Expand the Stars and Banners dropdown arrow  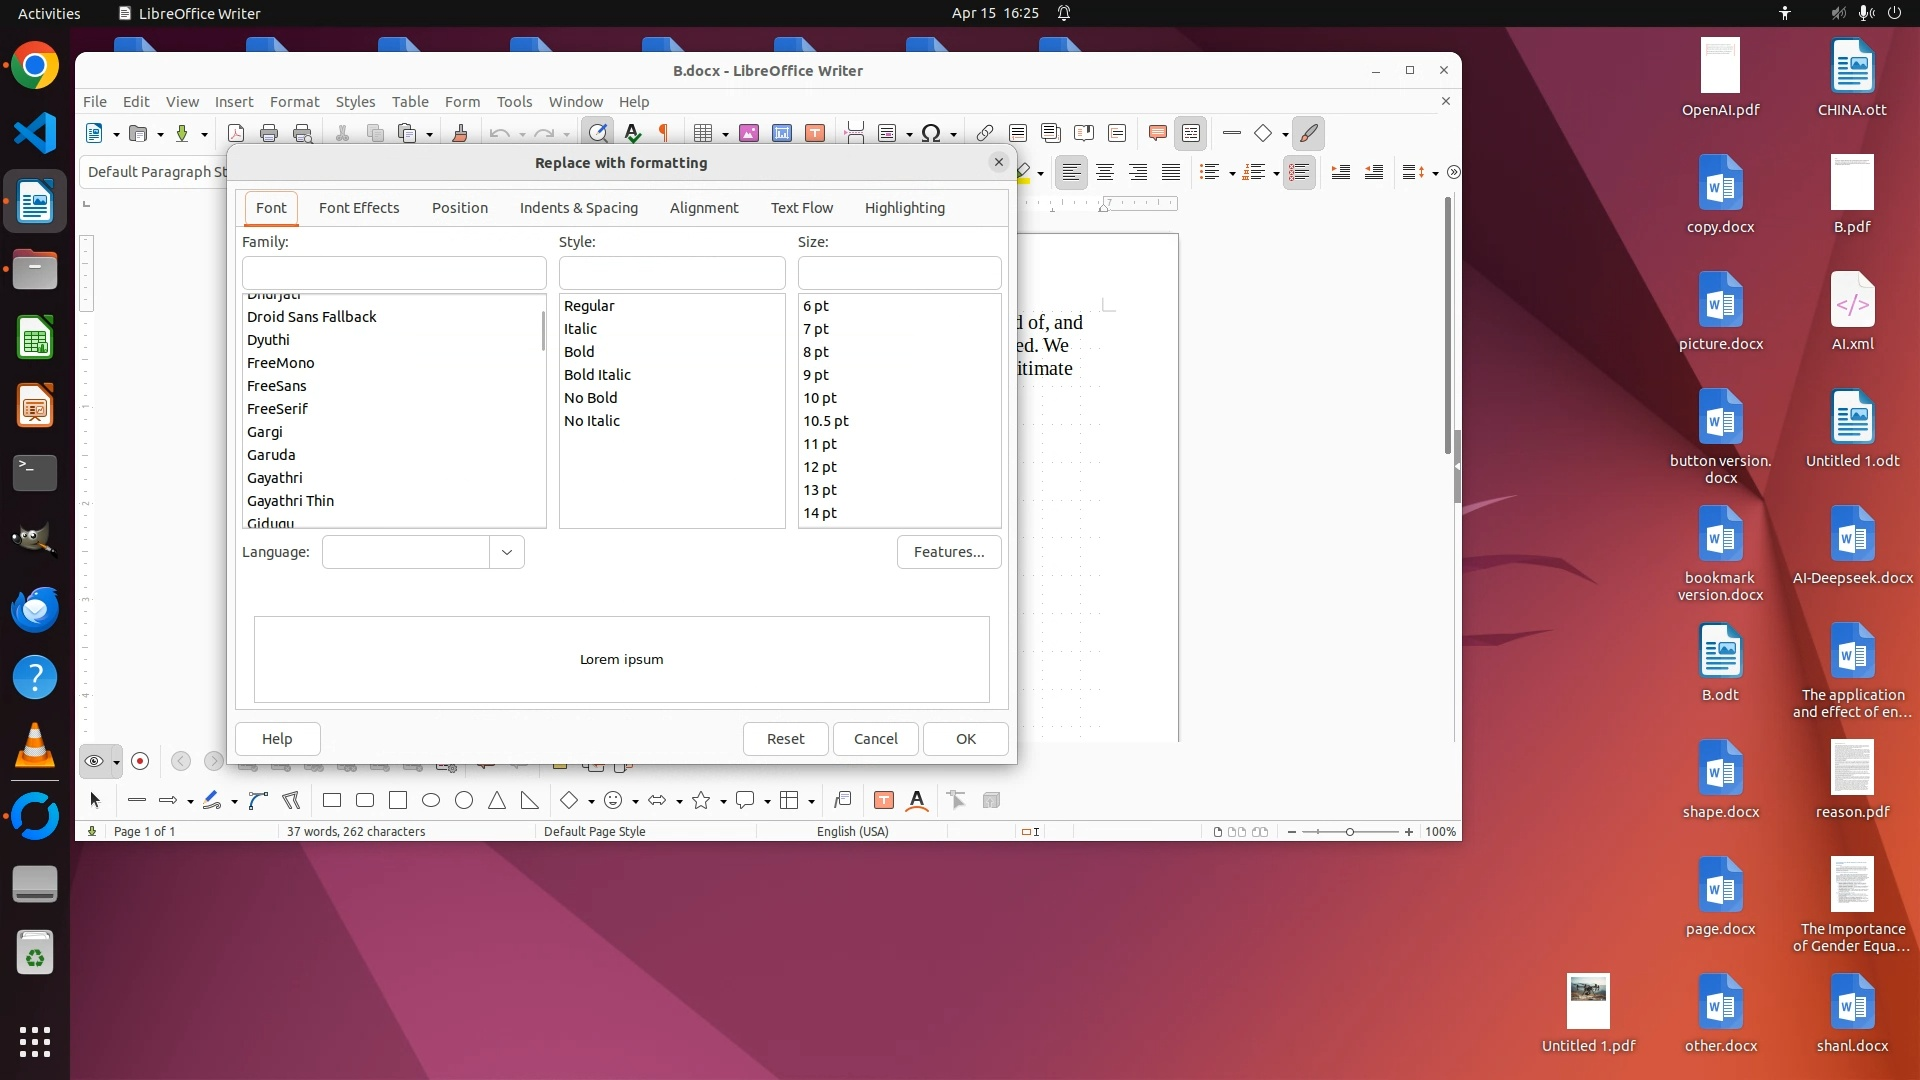coord(723,801)
